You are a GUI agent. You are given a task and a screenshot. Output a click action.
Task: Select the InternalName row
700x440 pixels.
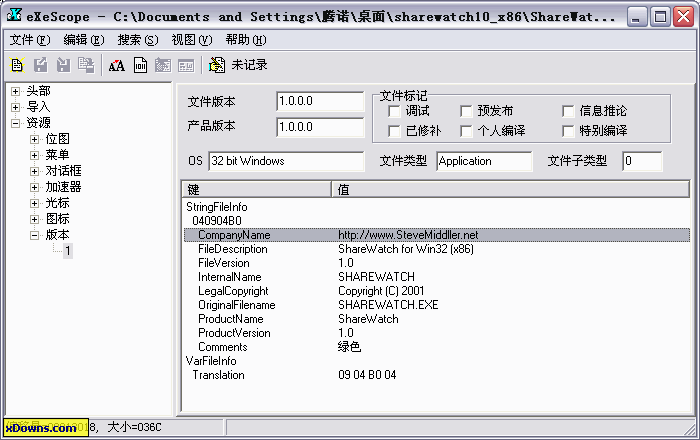(437, 277)
